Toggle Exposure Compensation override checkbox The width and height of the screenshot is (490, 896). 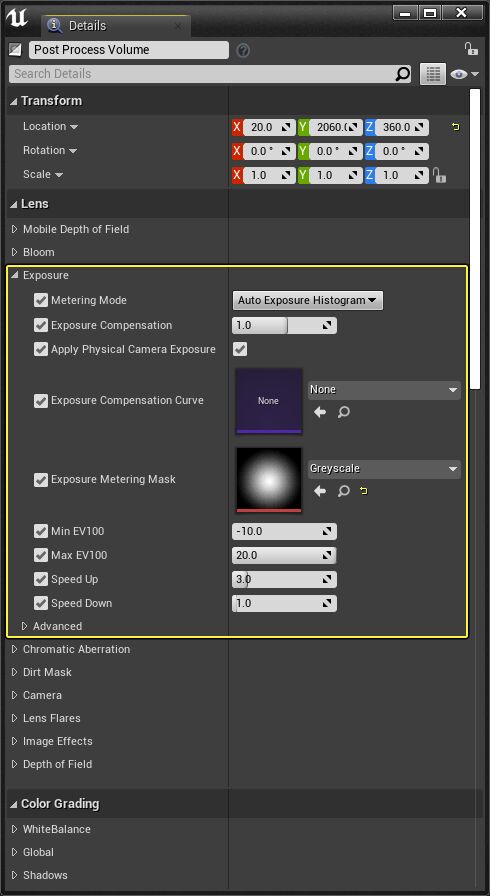click(x=41, y=325)
